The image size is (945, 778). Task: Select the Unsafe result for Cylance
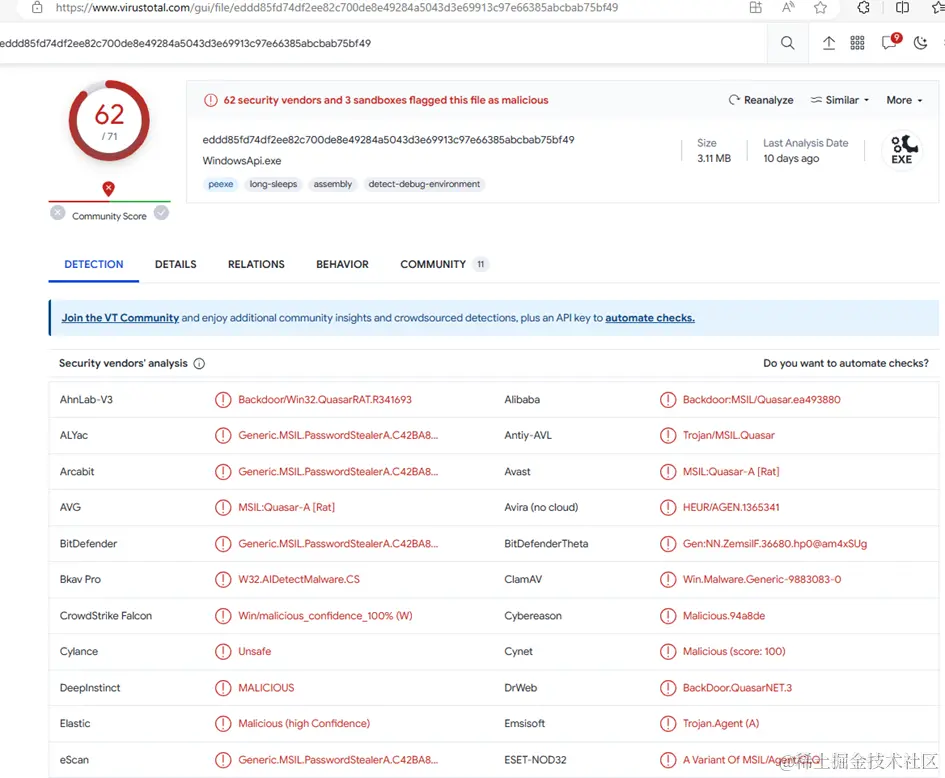[x=254, y=651]
